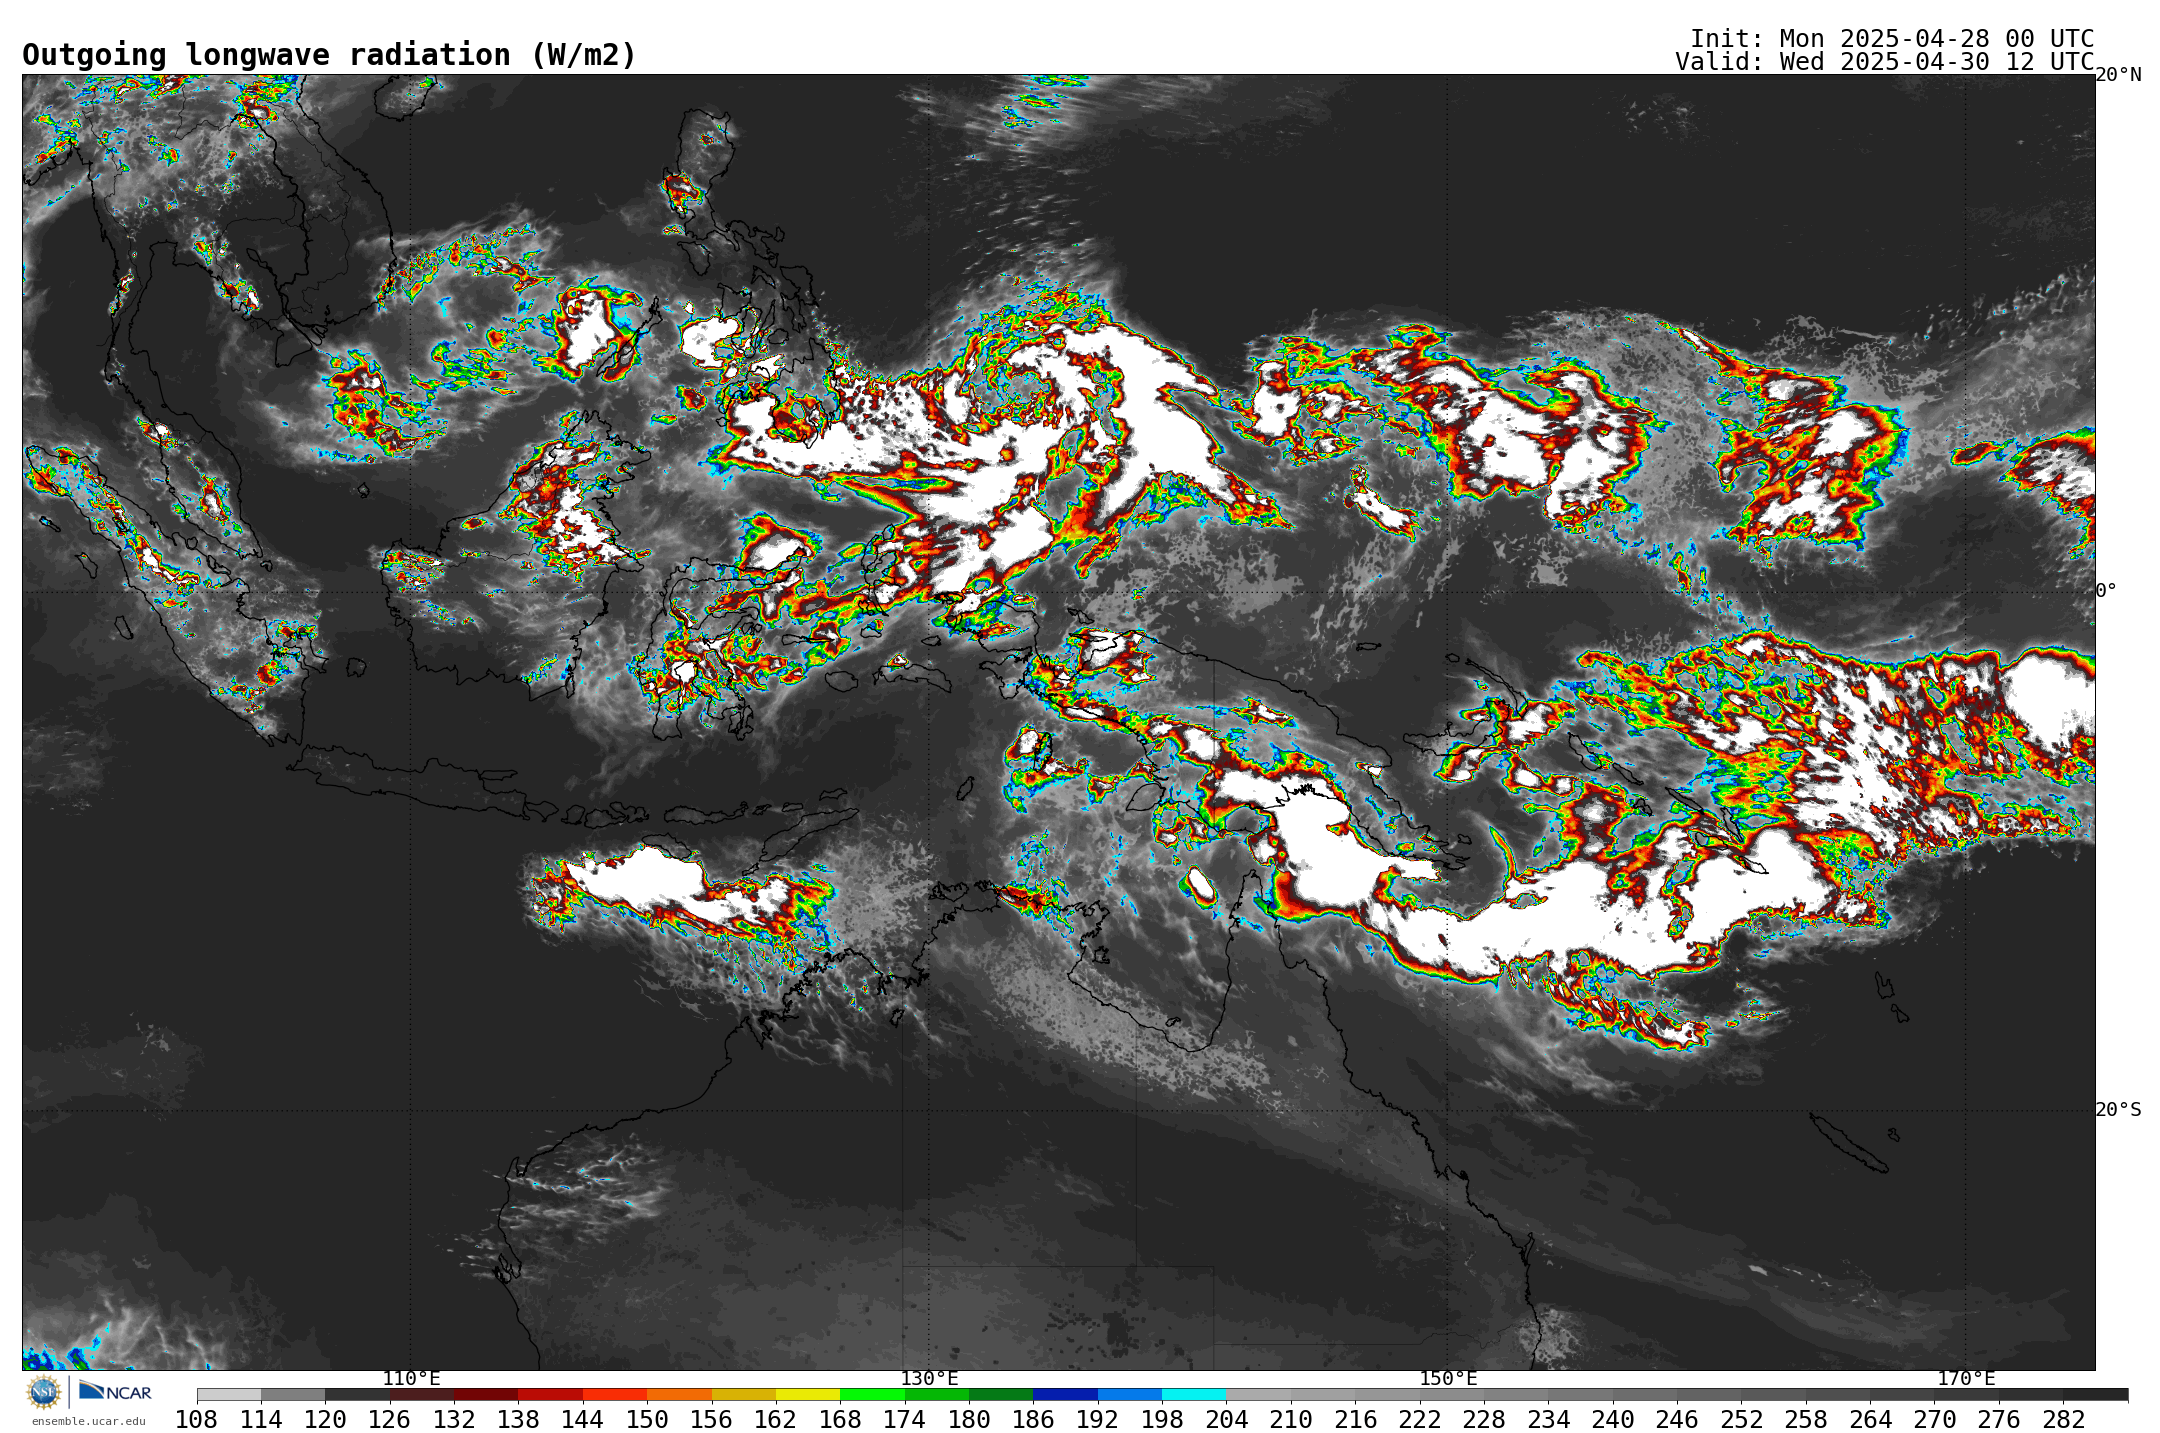Click the 192 colorbar tick label
This screenshot has height=1433, width=2160.
[x=1098, y=1419]
